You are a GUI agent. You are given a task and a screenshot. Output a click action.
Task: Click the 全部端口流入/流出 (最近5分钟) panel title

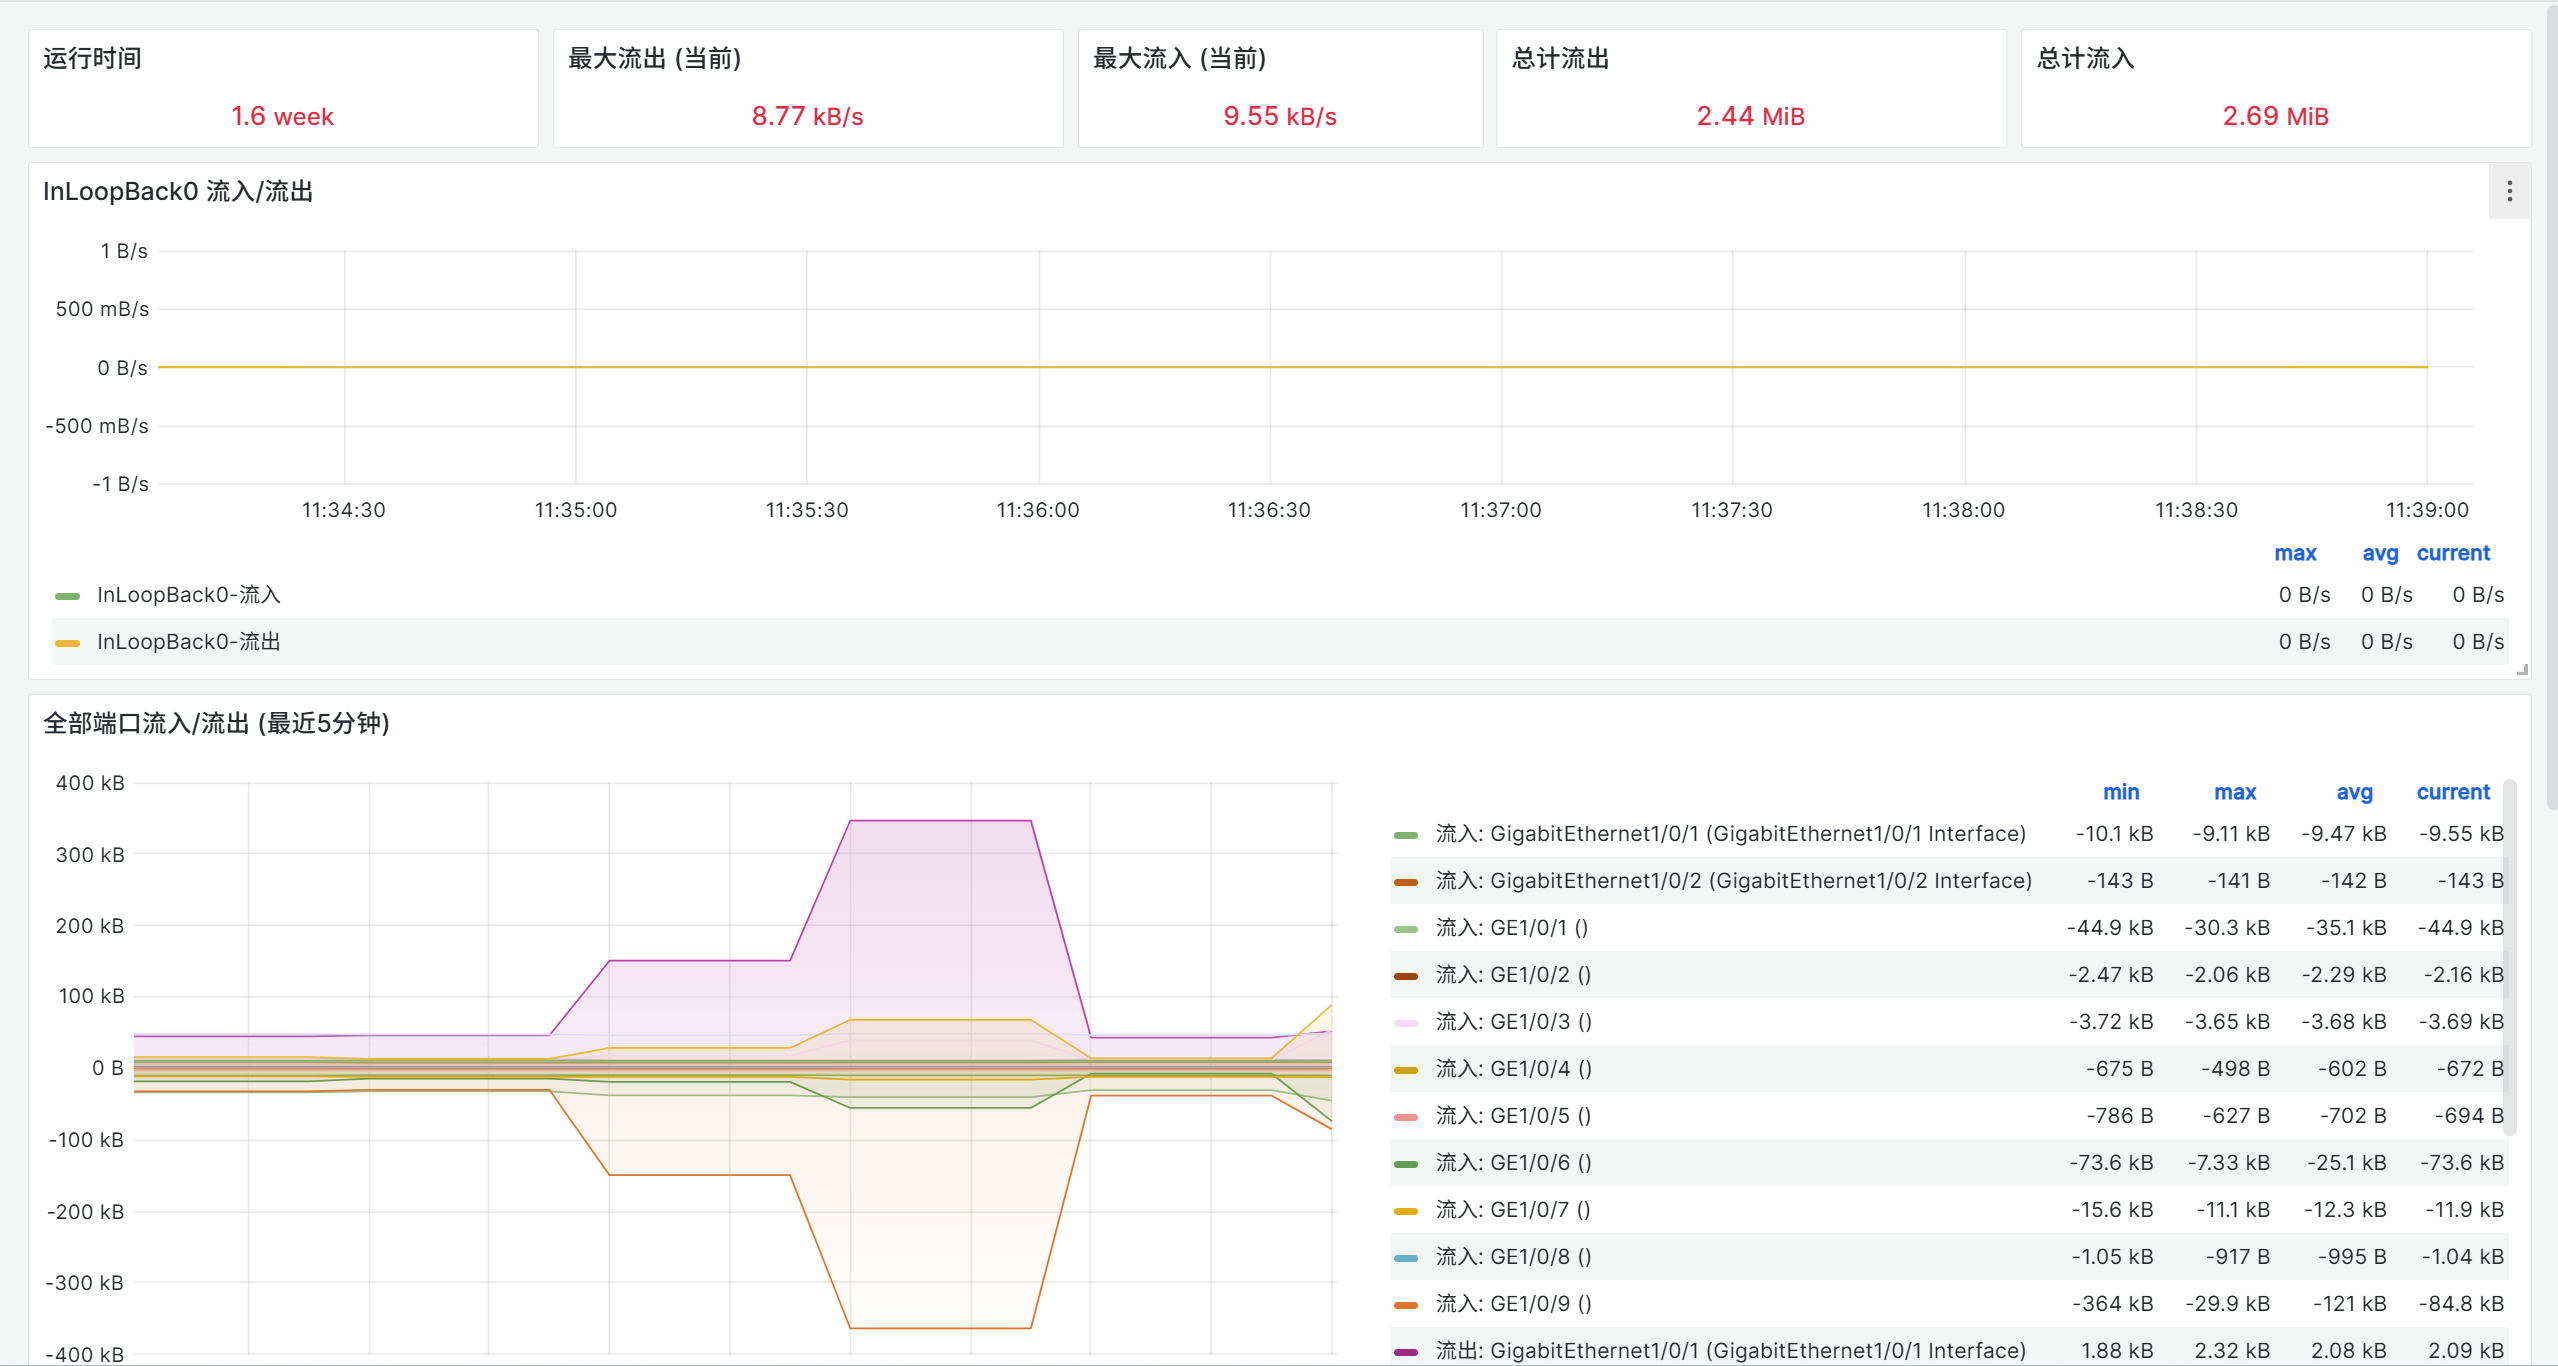[216, 723]
